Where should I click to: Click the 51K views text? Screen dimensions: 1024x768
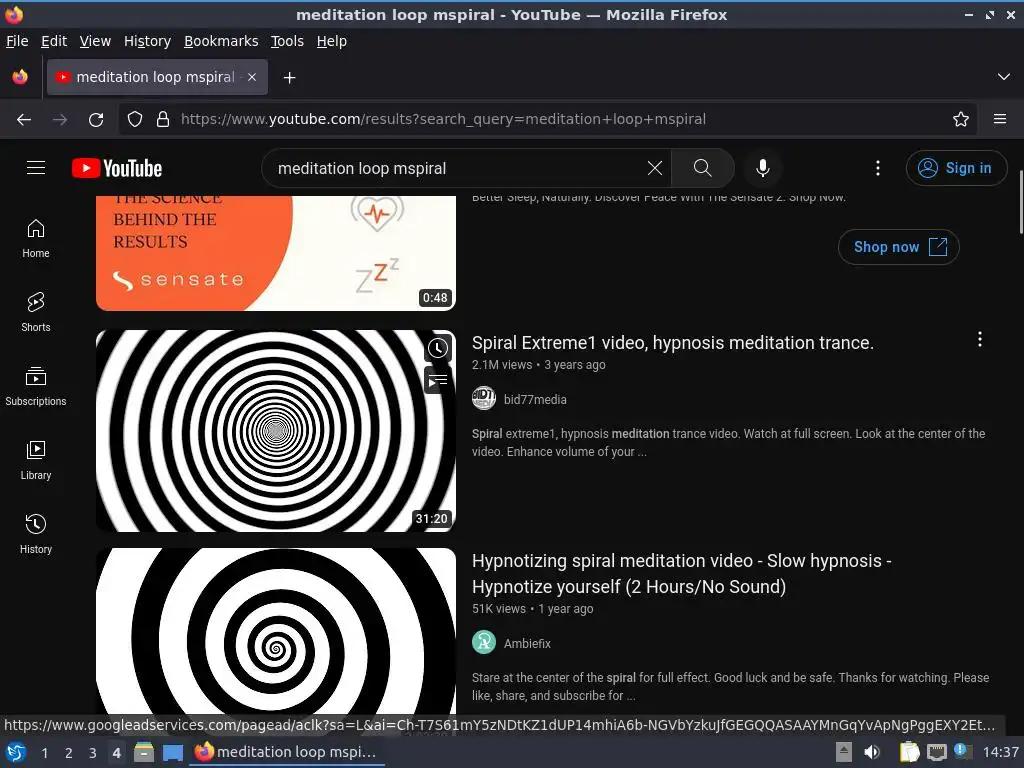point(498,609)
